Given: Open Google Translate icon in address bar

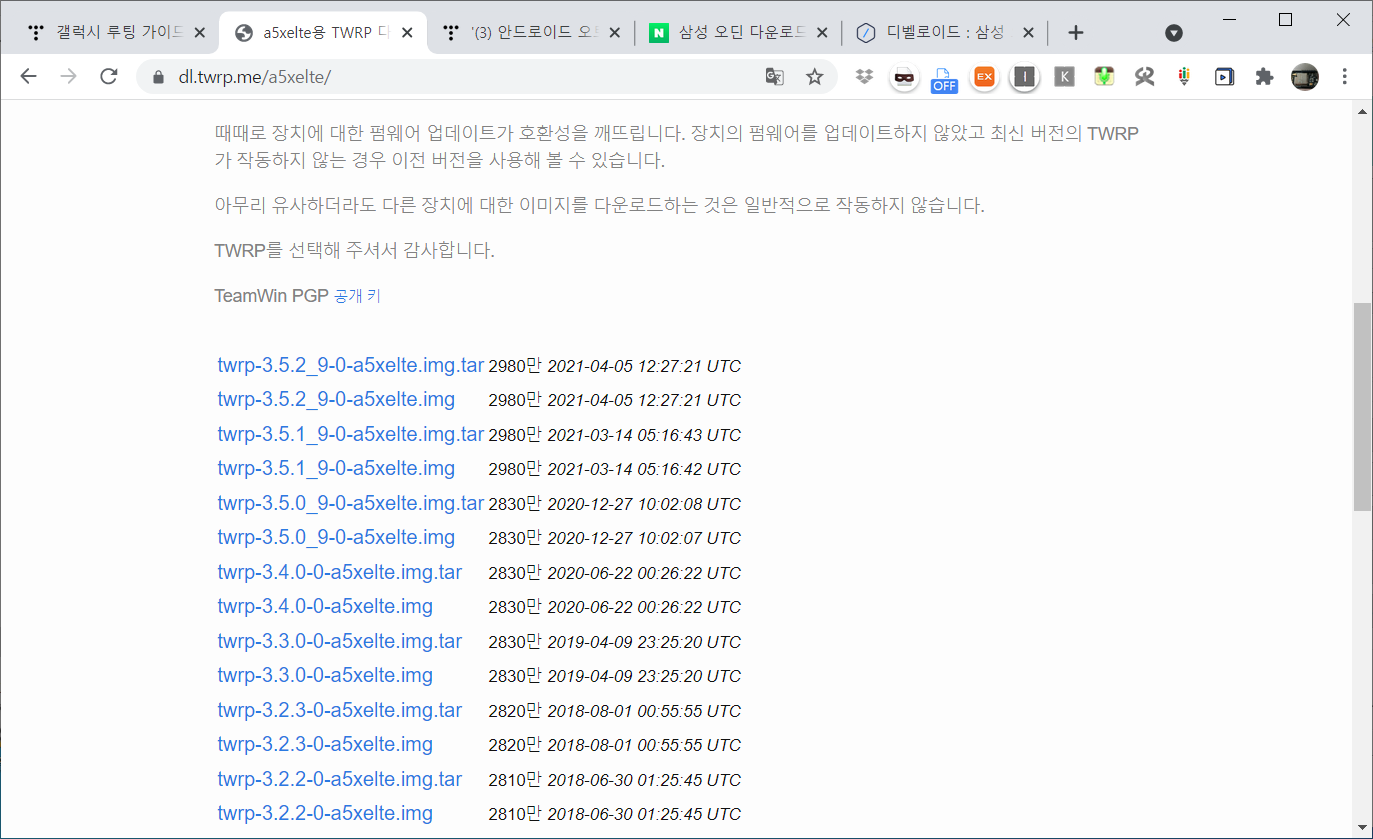Looking at the screenshot, I should 774,76.
